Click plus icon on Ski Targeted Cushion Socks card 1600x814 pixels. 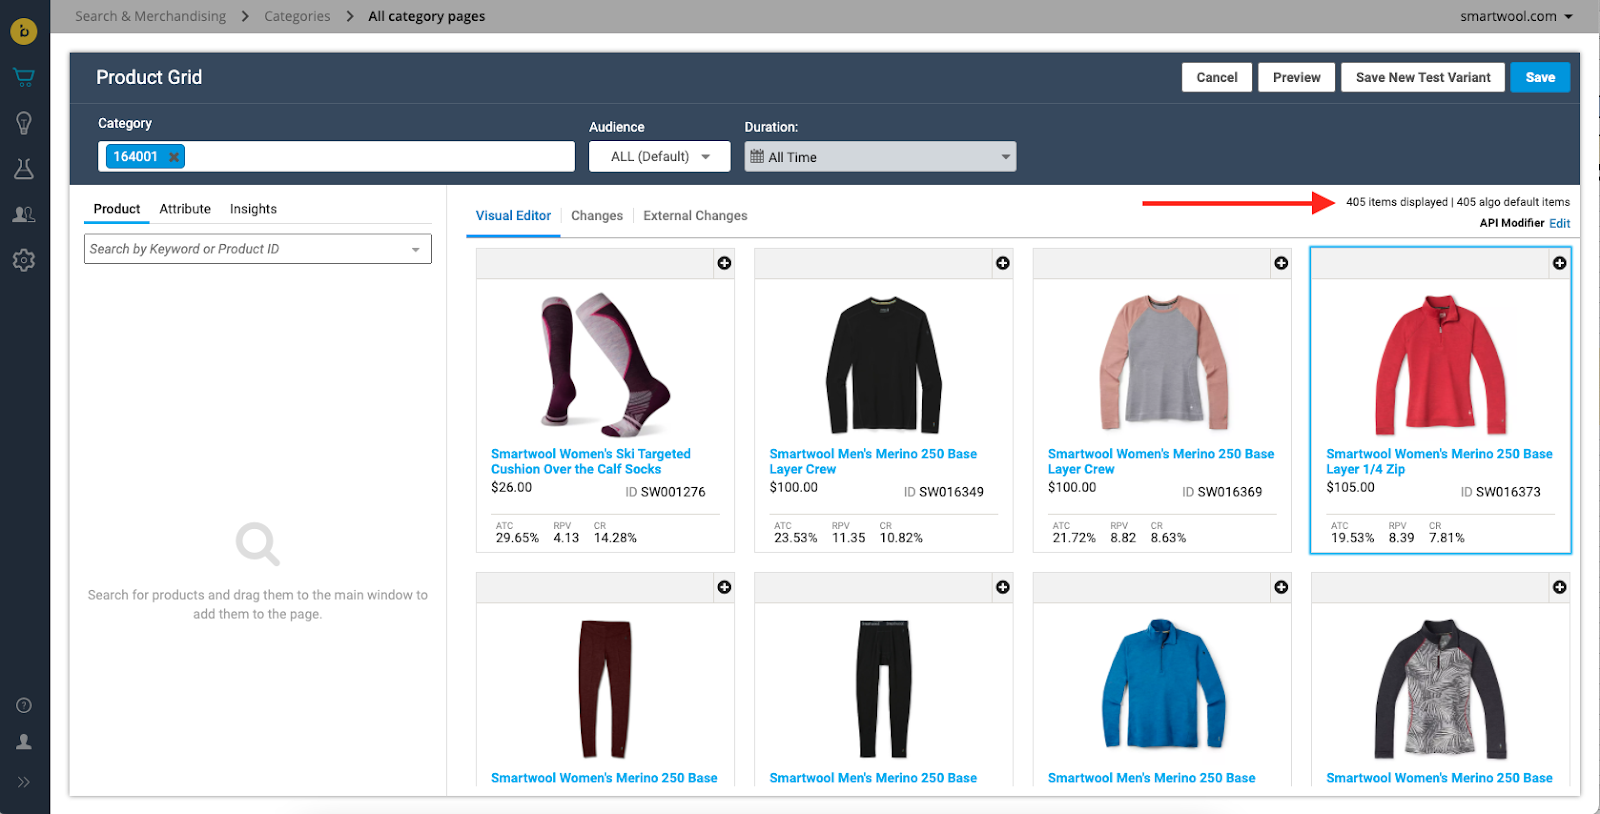tap(724, 263)
